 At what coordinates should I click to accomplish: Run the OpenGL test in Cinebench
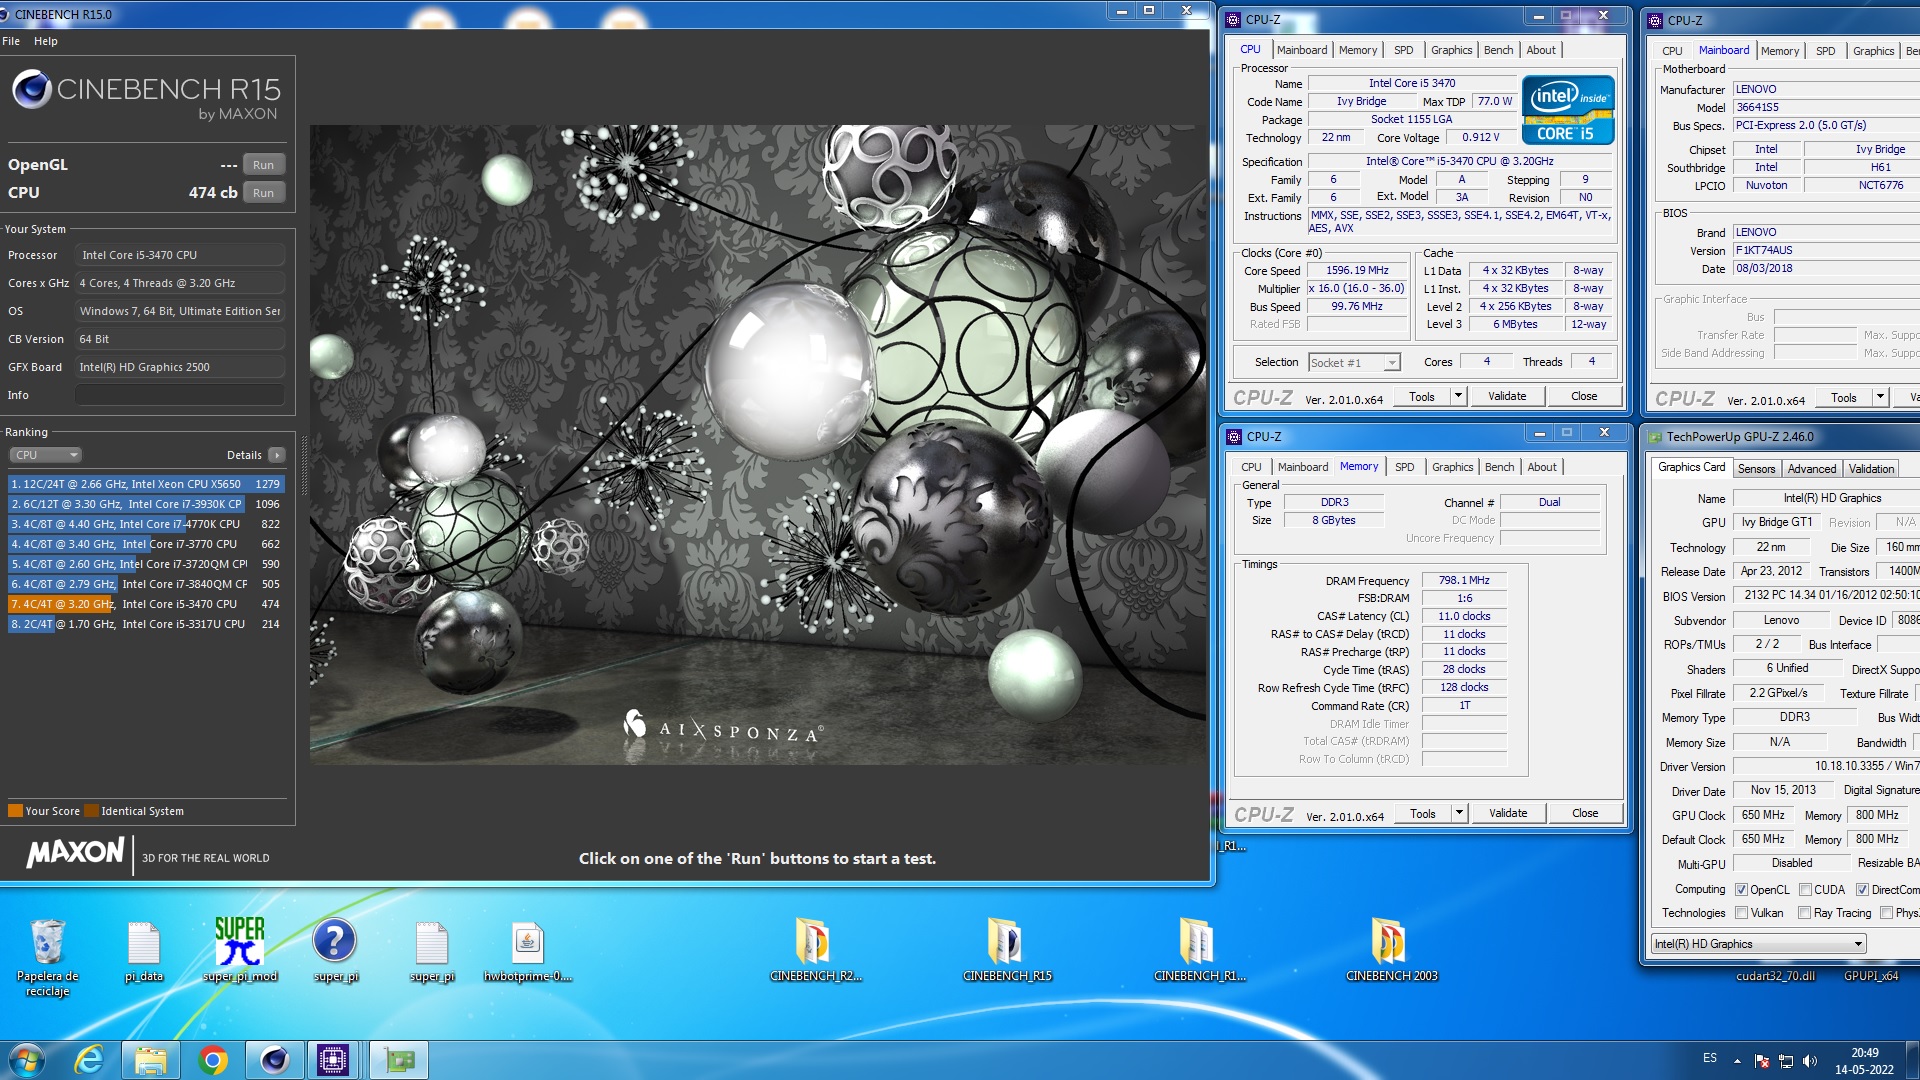[263, 165]
